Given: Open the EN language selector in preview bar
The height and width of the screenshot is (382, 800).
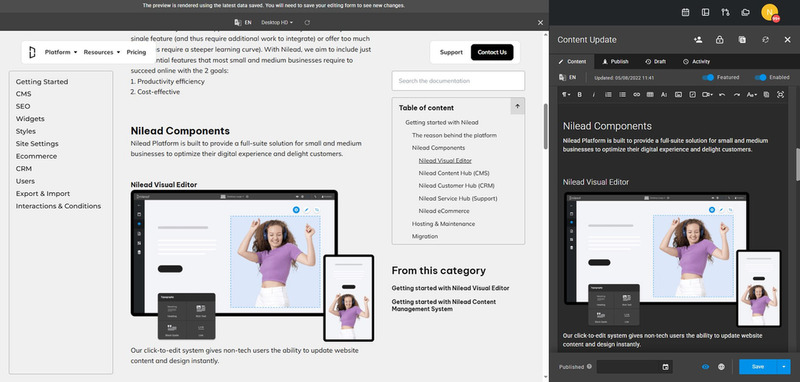Looking at the screenshot, I should point(243,22).
